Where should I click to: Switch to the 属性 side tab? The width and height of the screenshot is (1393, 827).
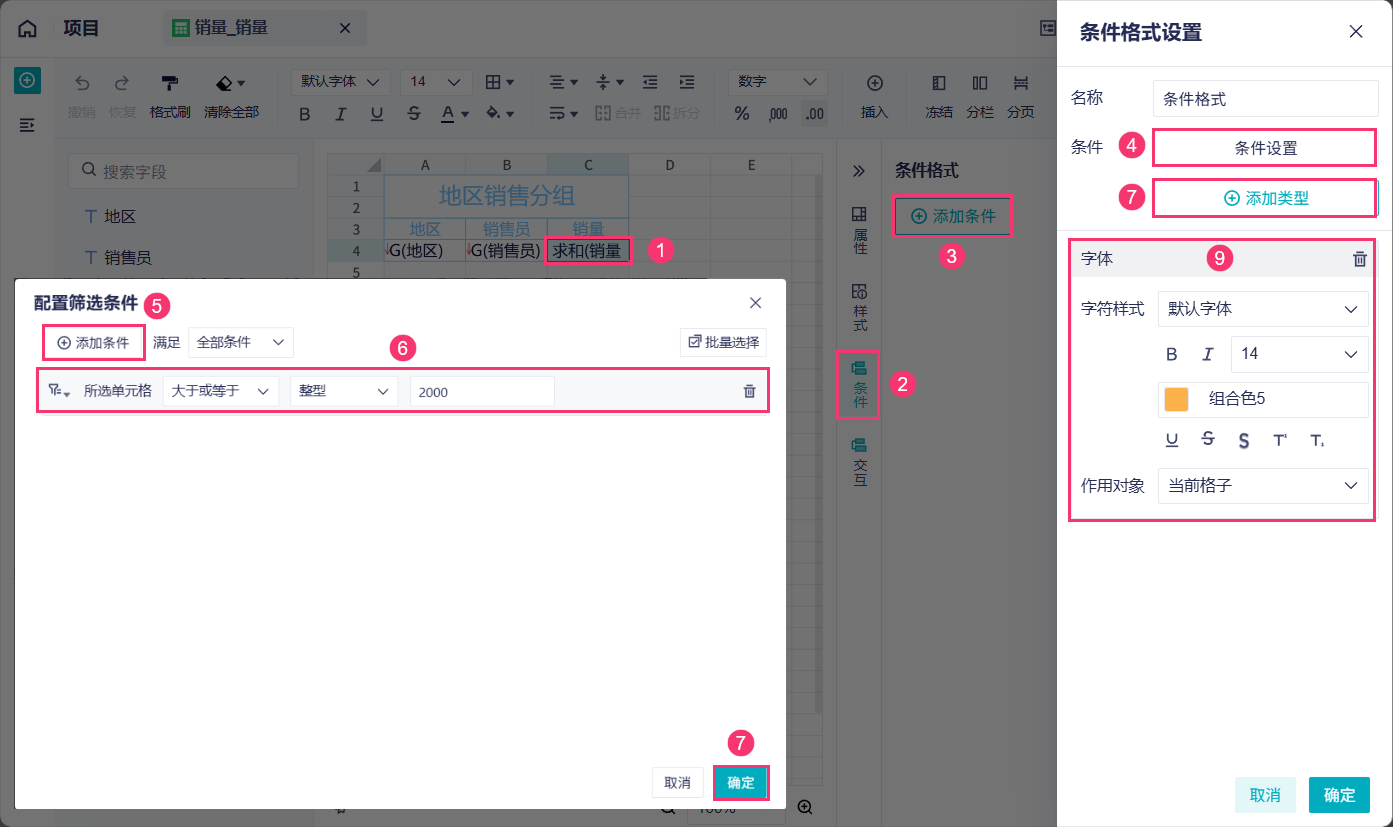(859, 231)
